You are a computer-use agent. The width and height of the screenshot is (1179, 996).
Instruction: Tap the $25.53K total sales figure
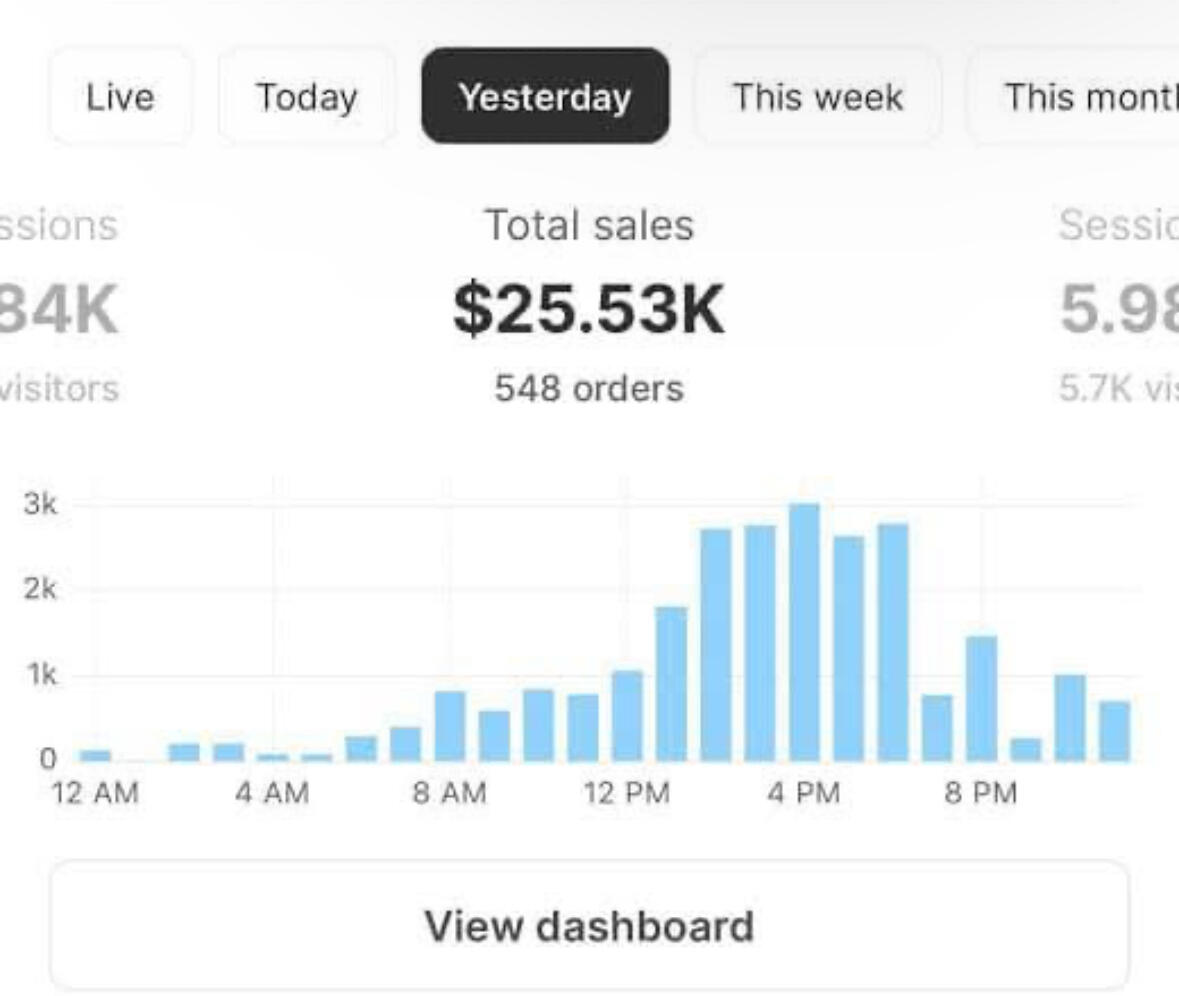coord(589,309)
